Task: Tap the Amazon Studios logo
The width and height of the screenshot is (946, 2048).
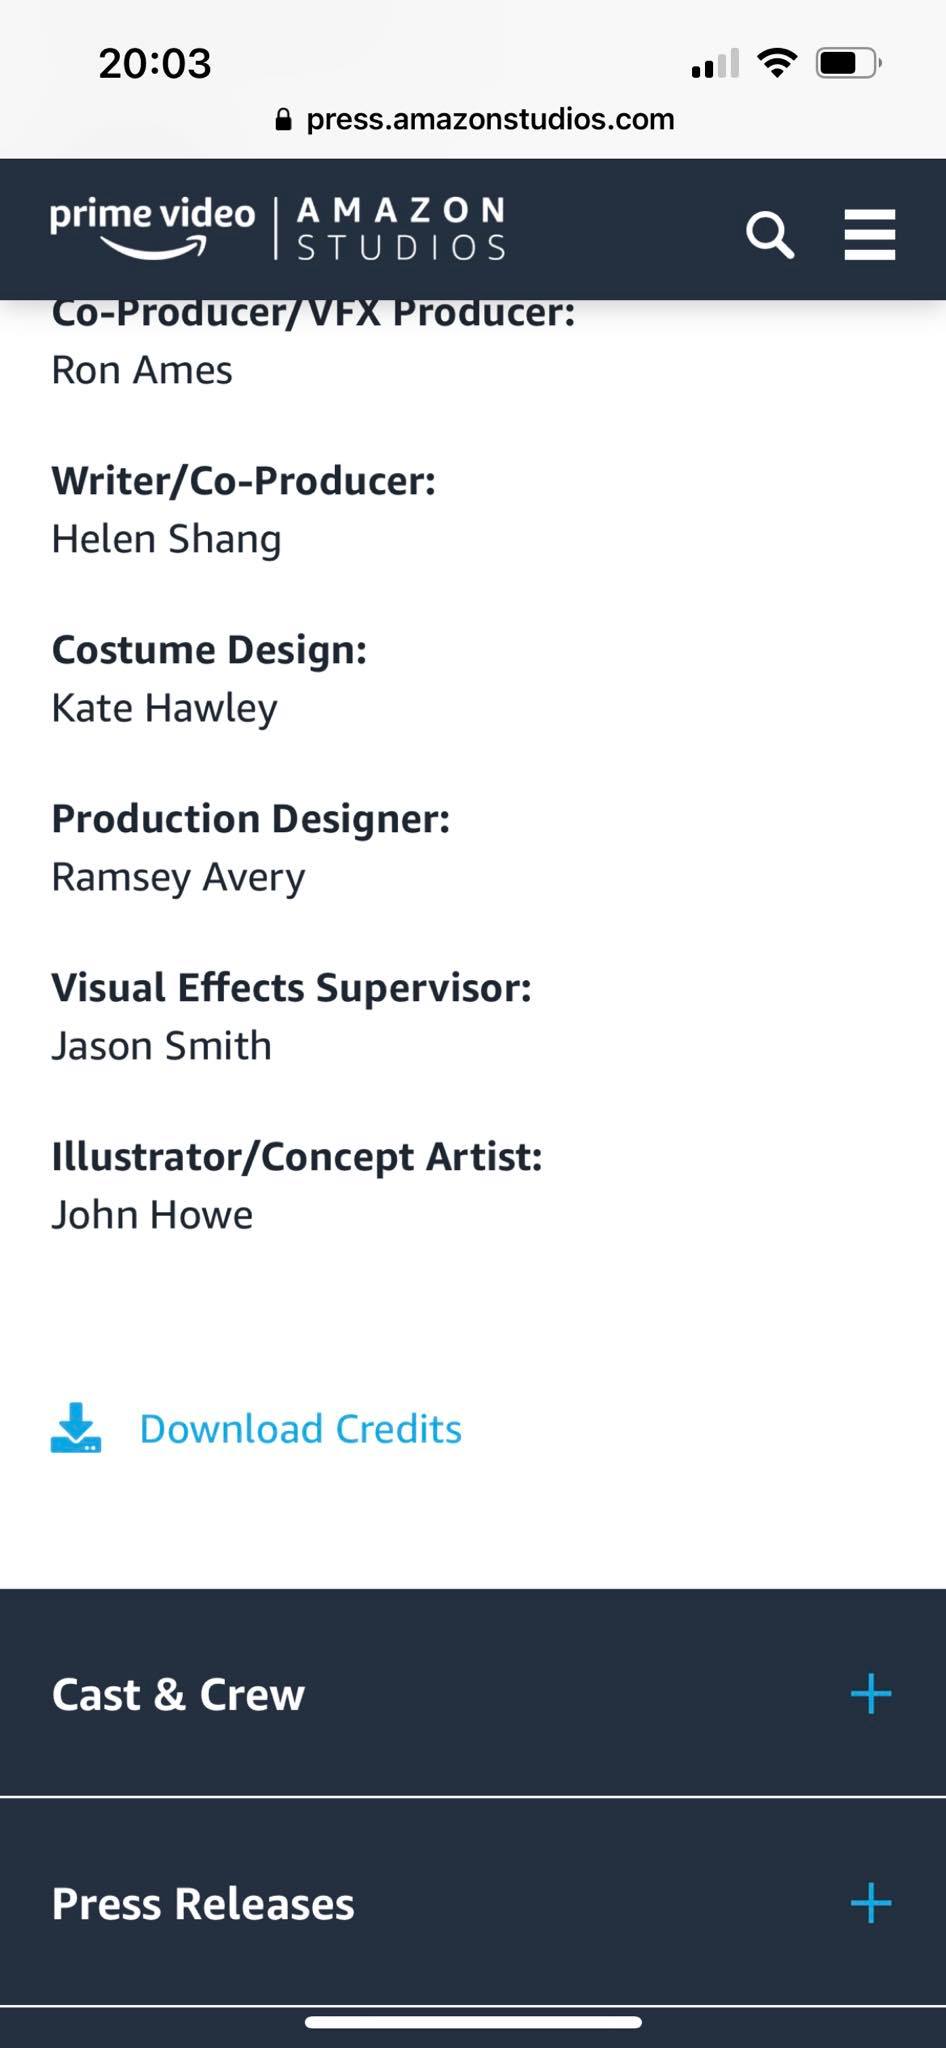Action: point(401,229)
